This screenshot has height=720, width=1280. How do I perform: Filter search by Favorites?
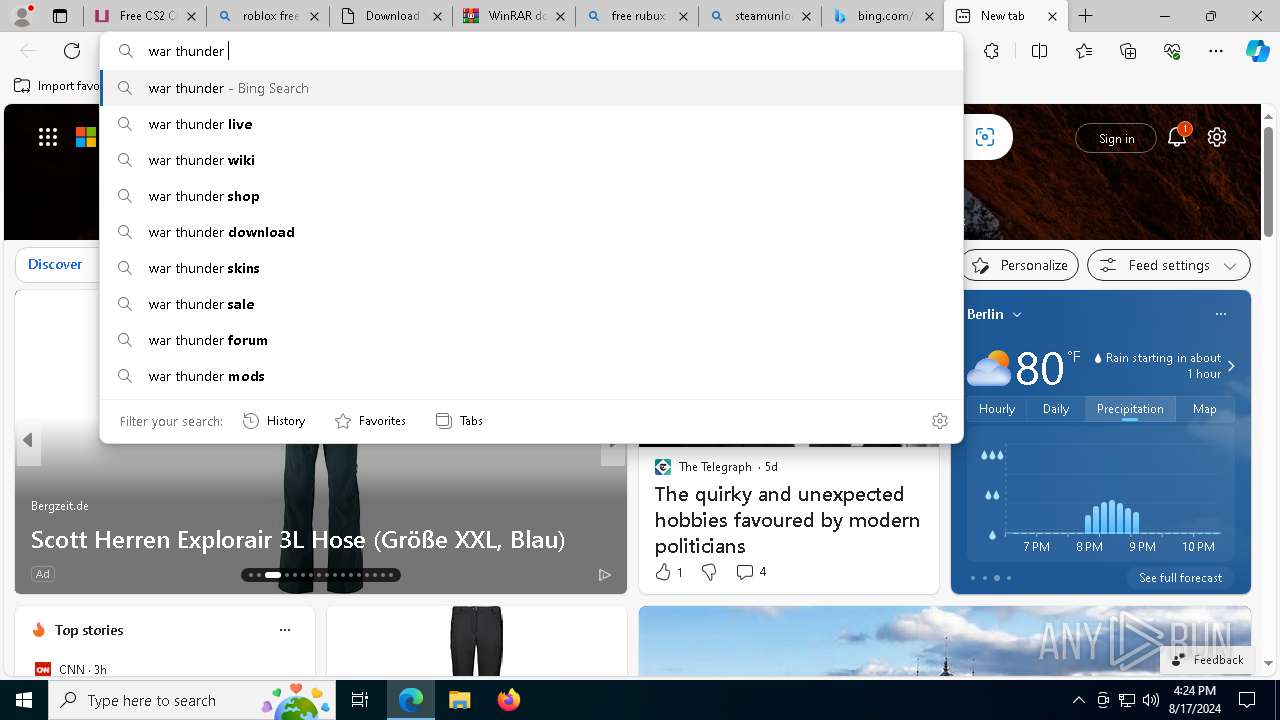click(x=370, y=421)
